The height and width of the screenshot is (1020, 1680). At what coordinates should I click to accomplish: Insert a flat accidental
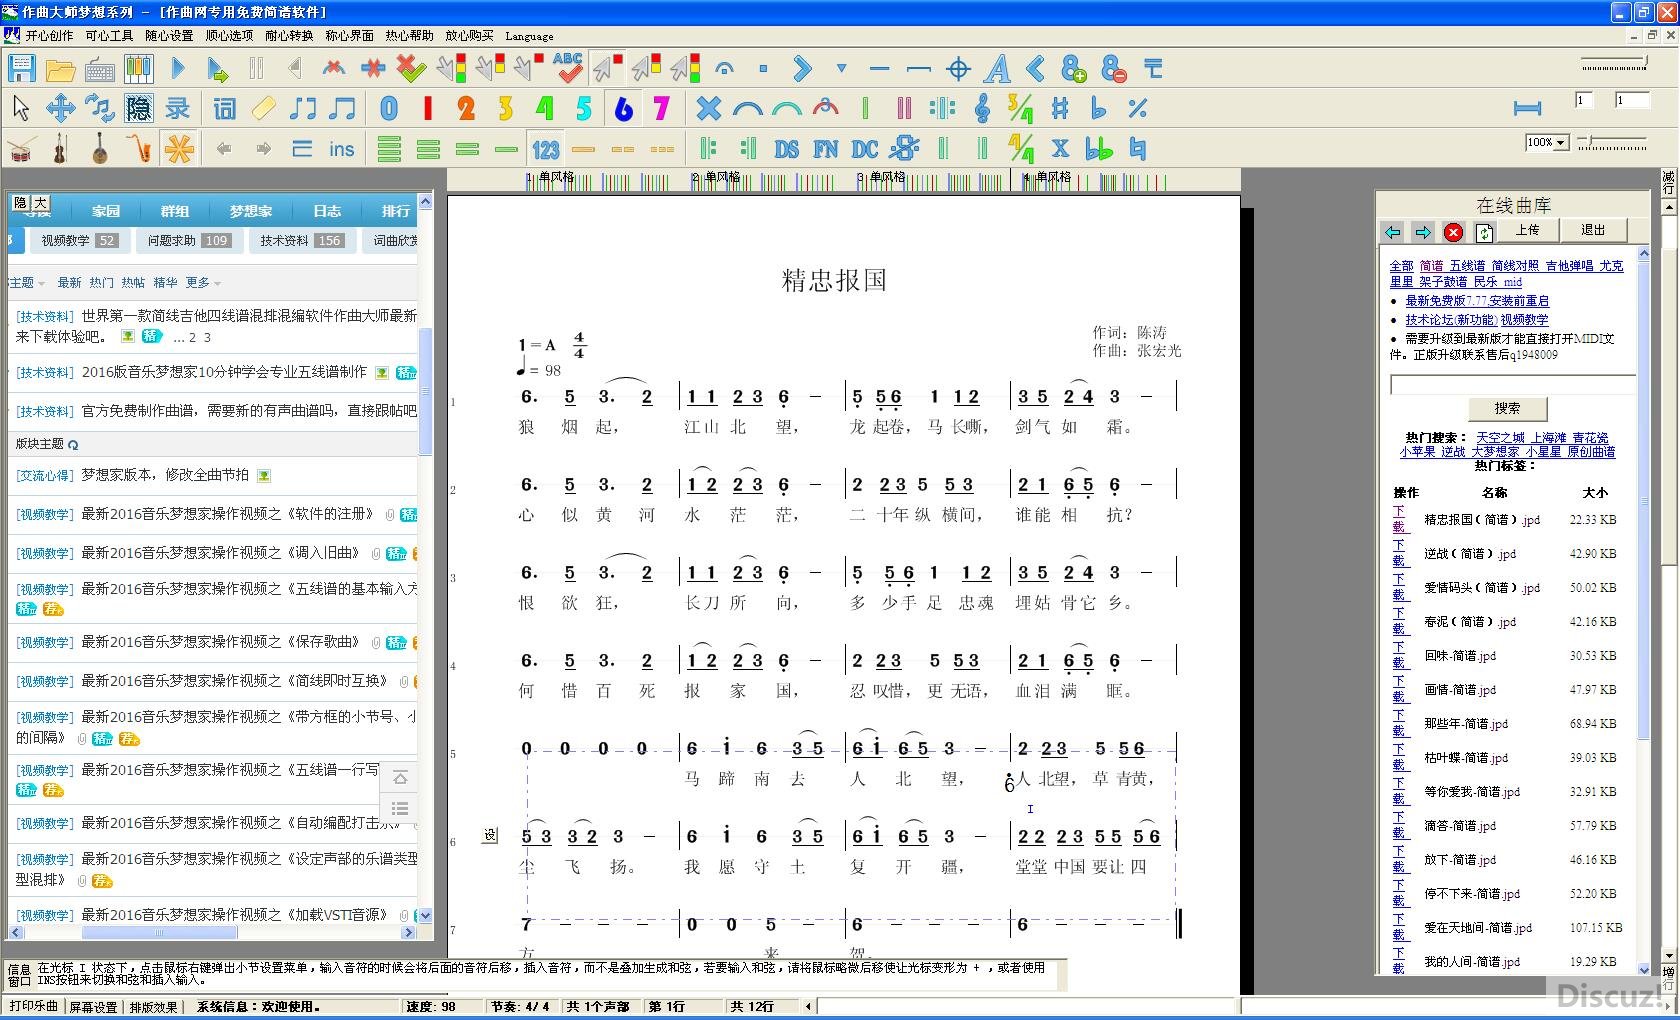1099,108
